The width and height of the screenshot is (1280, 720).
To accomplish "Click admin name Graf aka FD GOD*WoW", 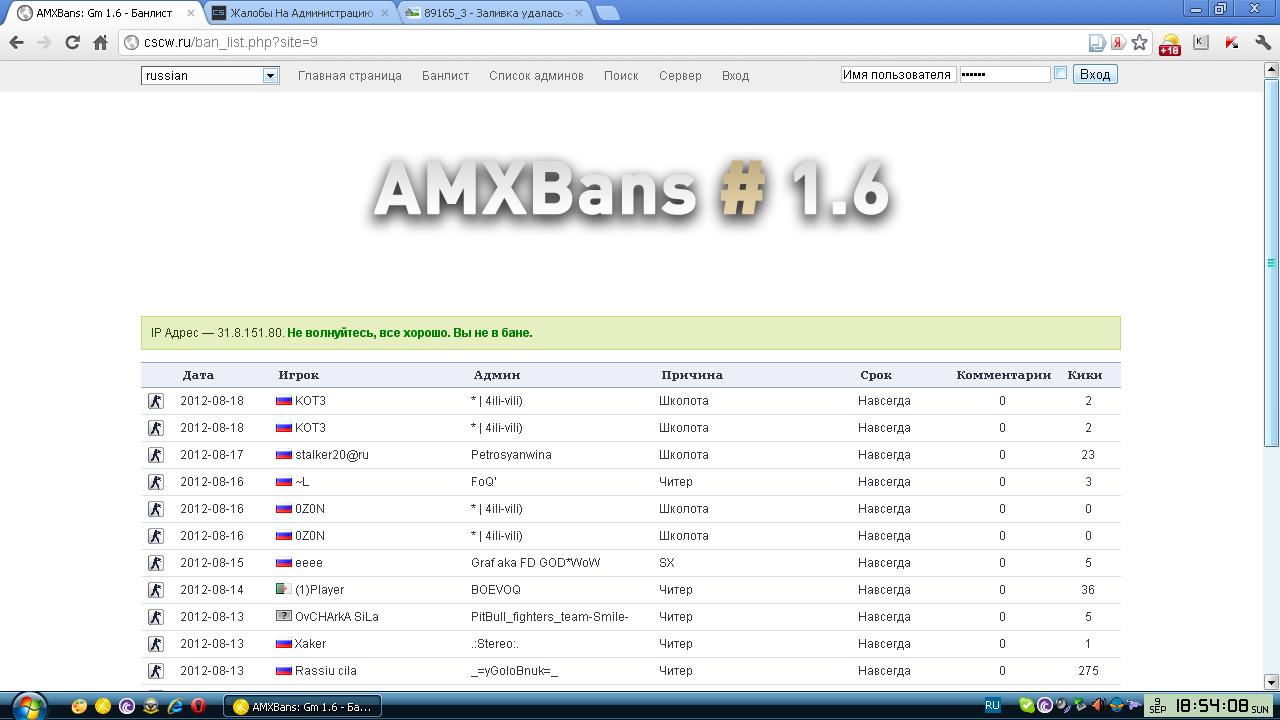I will click(x=536, y=563).
